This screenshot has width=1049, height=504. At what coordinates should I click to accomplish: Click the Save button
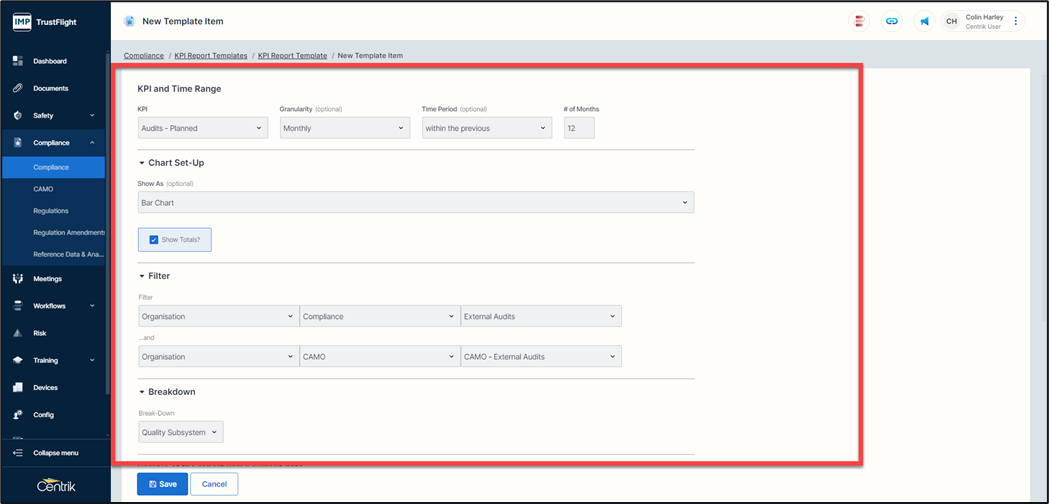pyautogui.click(x=162, y=484)
